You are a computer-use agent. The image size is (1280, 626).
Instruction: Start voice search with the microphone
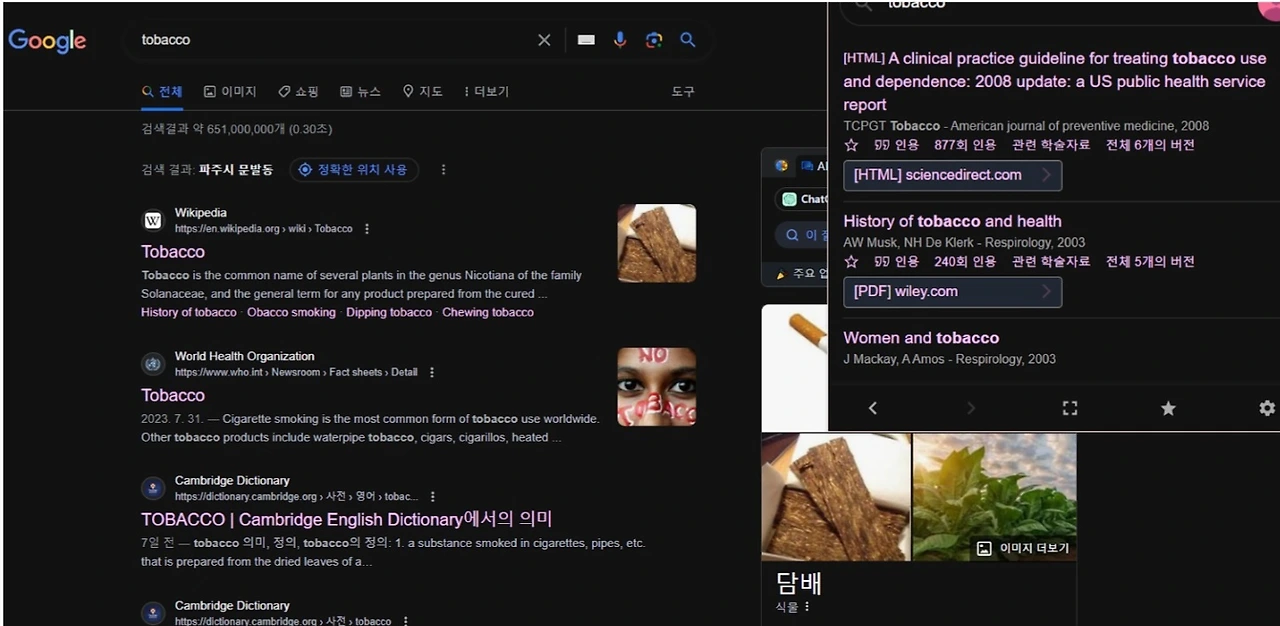(x=620, y=40)
